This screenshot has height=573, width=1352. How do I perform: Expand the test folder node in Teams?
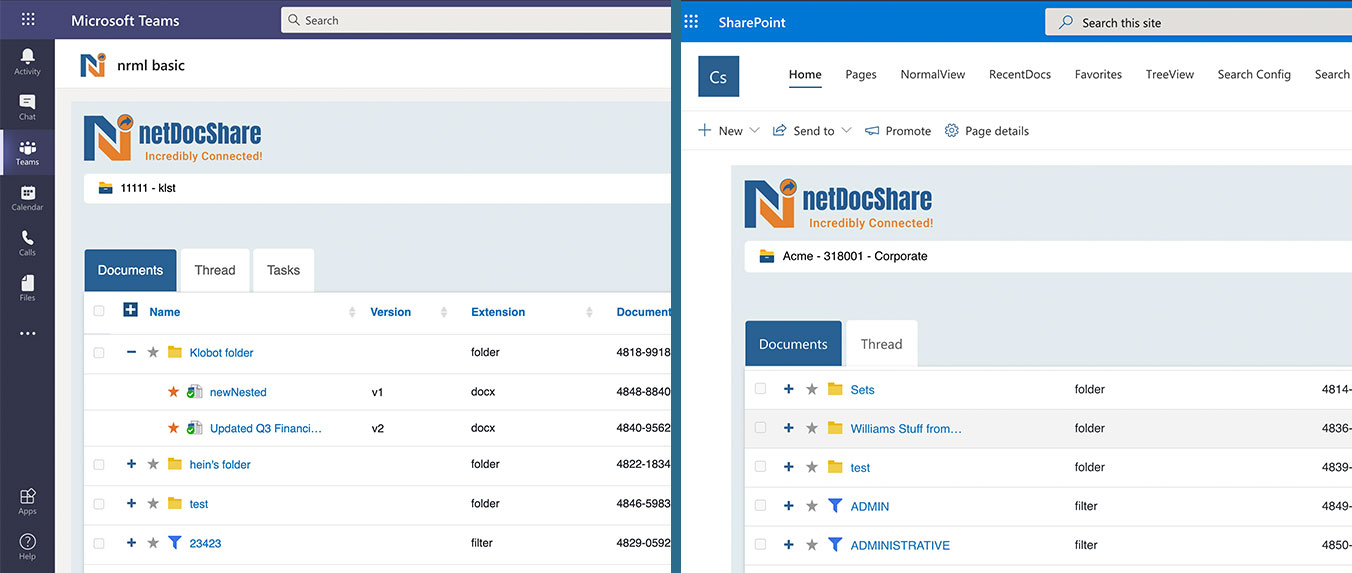pyautogui.click(x=131, y=503)
